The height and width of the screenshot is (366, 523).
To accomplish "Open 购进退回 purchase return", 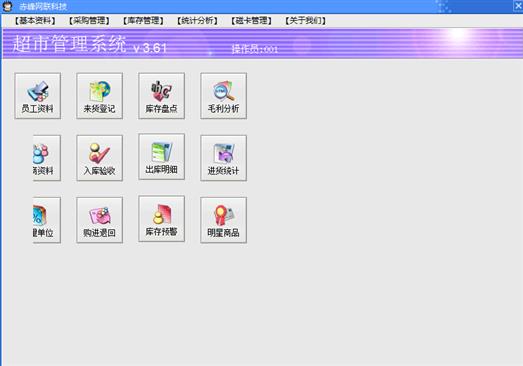I will (99, 220).
